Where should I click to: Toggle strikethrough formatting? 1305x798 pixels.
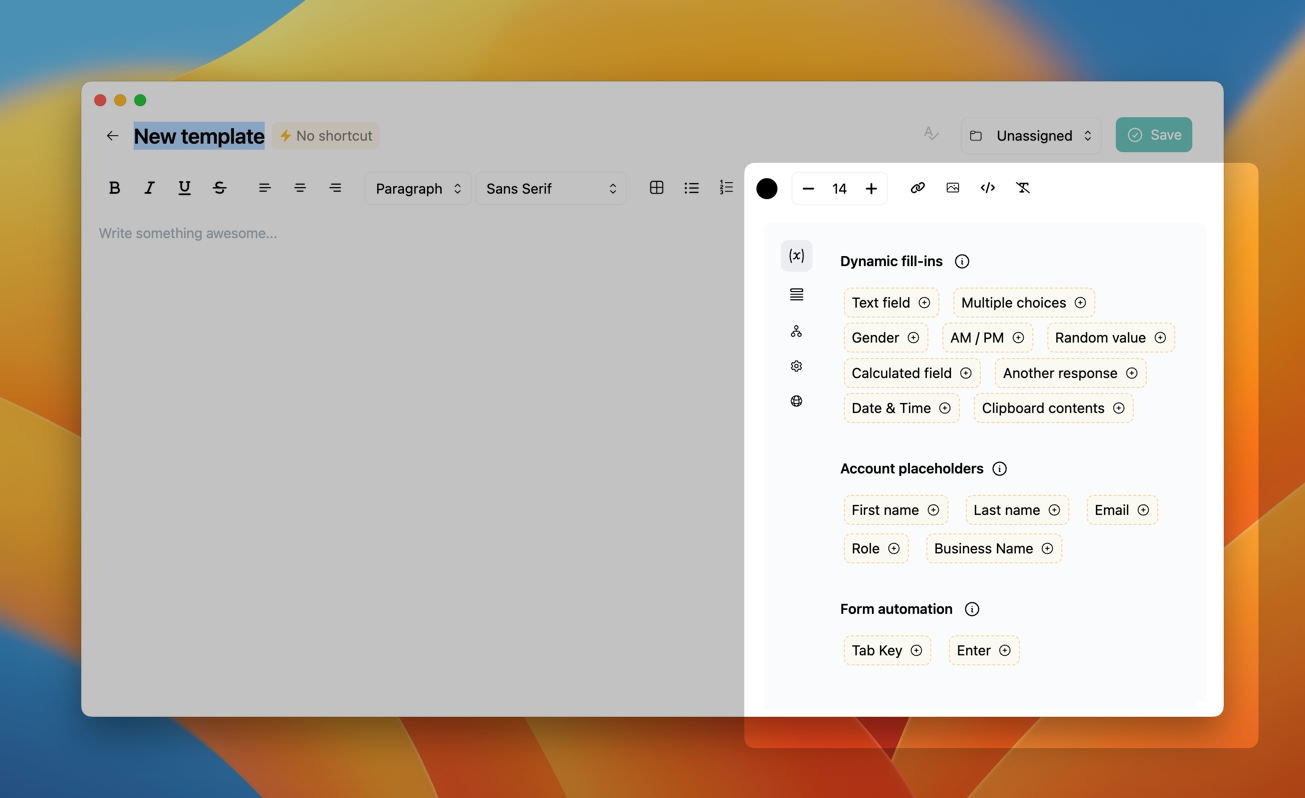219,188
